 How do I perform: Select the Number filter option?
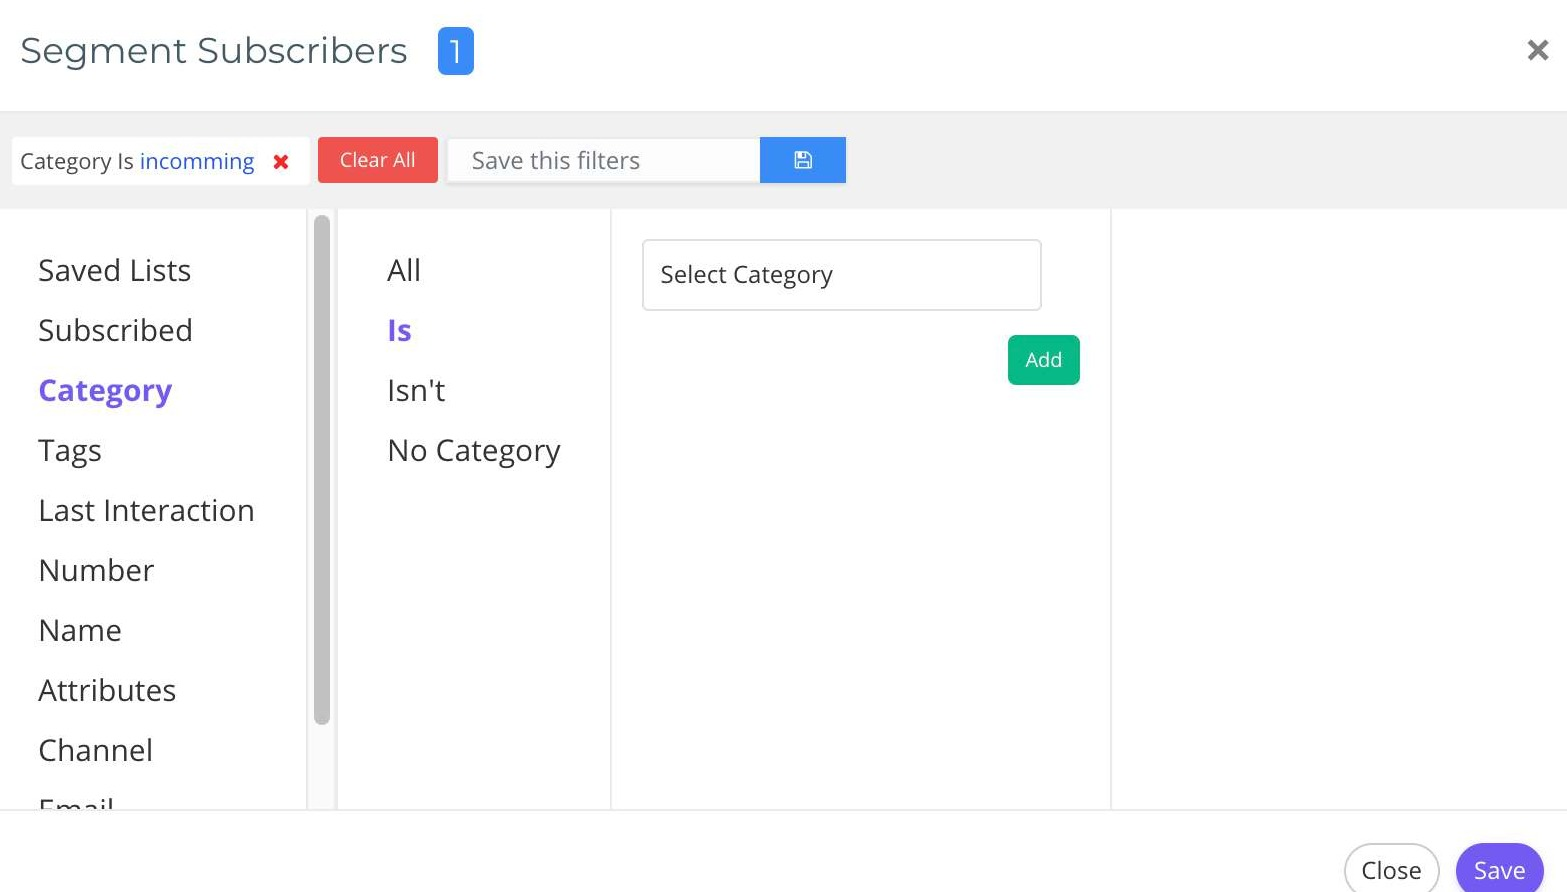(96, 570)
